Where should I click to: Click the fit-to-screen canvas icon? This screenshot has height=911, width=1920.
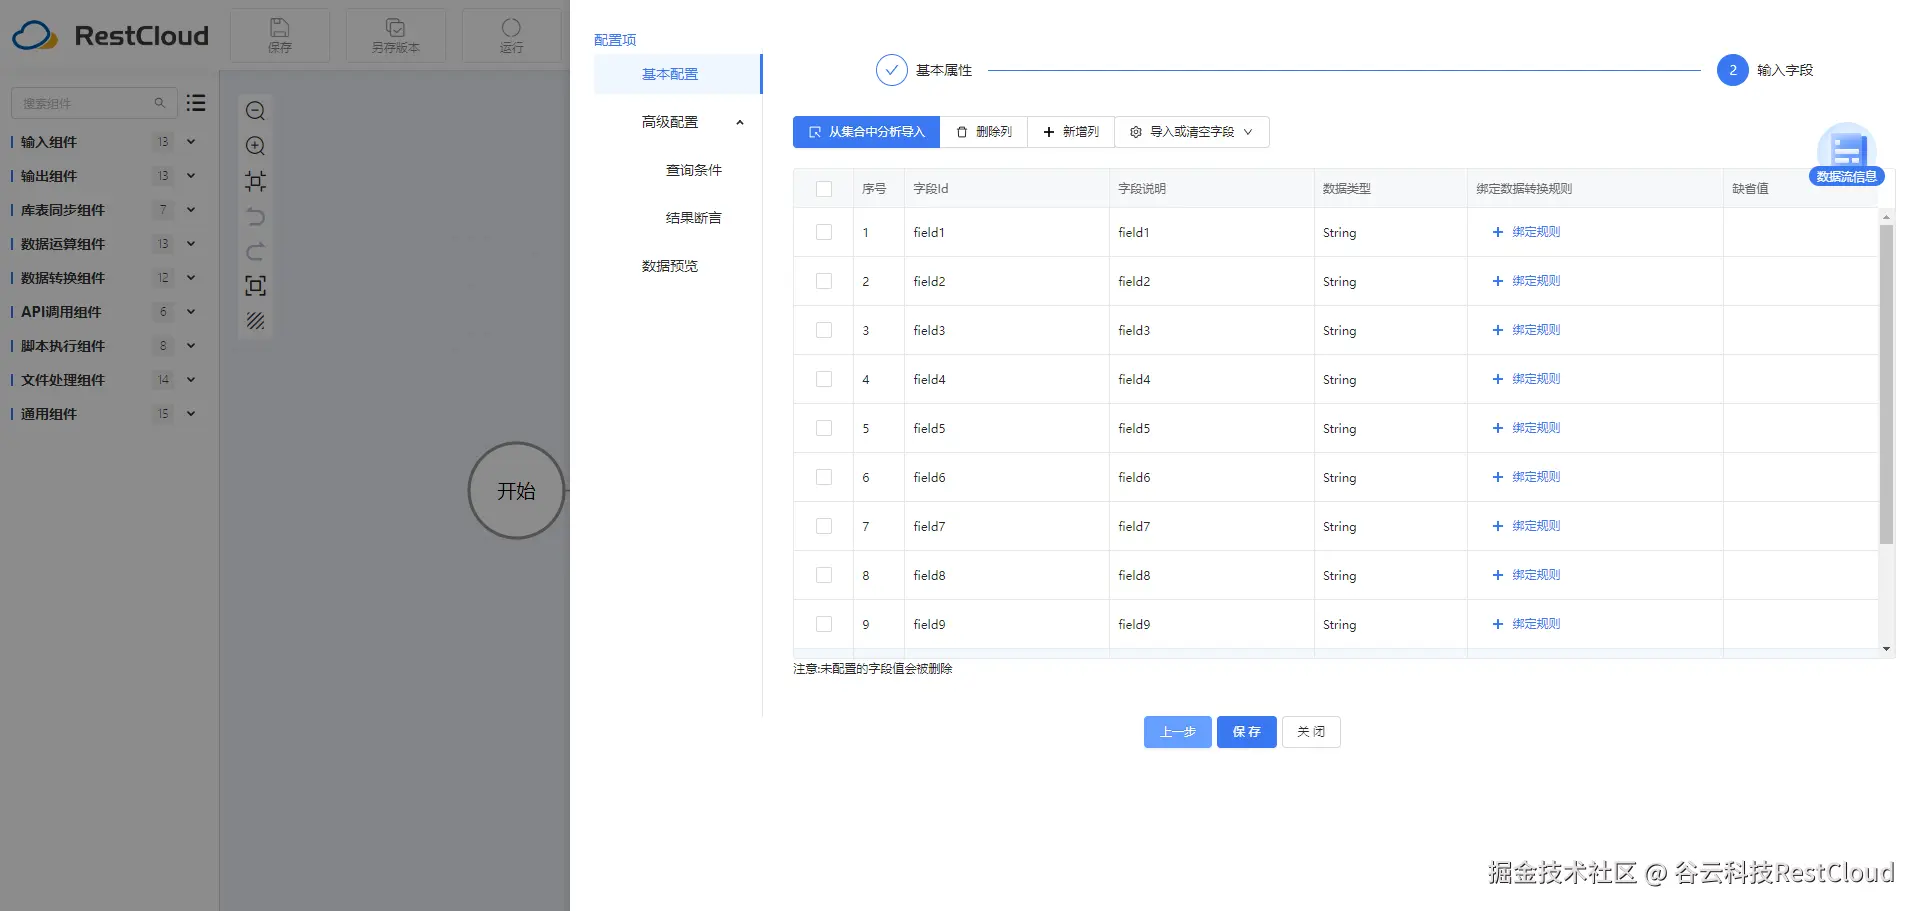[256, 286]
